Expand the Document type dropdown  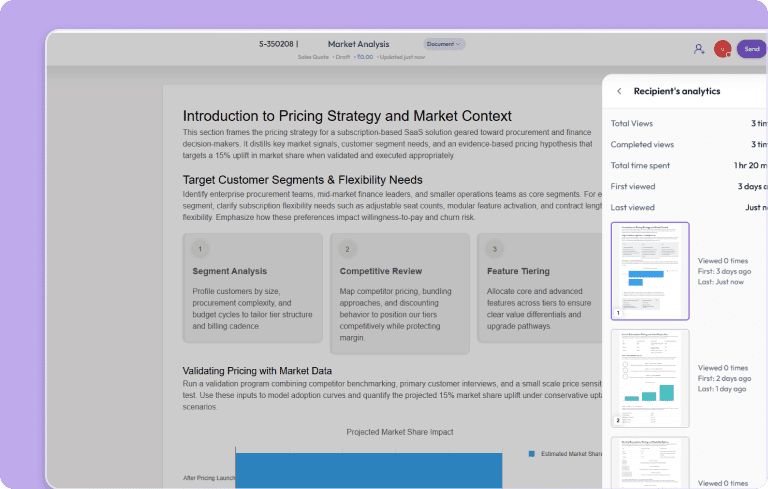pos(444,44)
